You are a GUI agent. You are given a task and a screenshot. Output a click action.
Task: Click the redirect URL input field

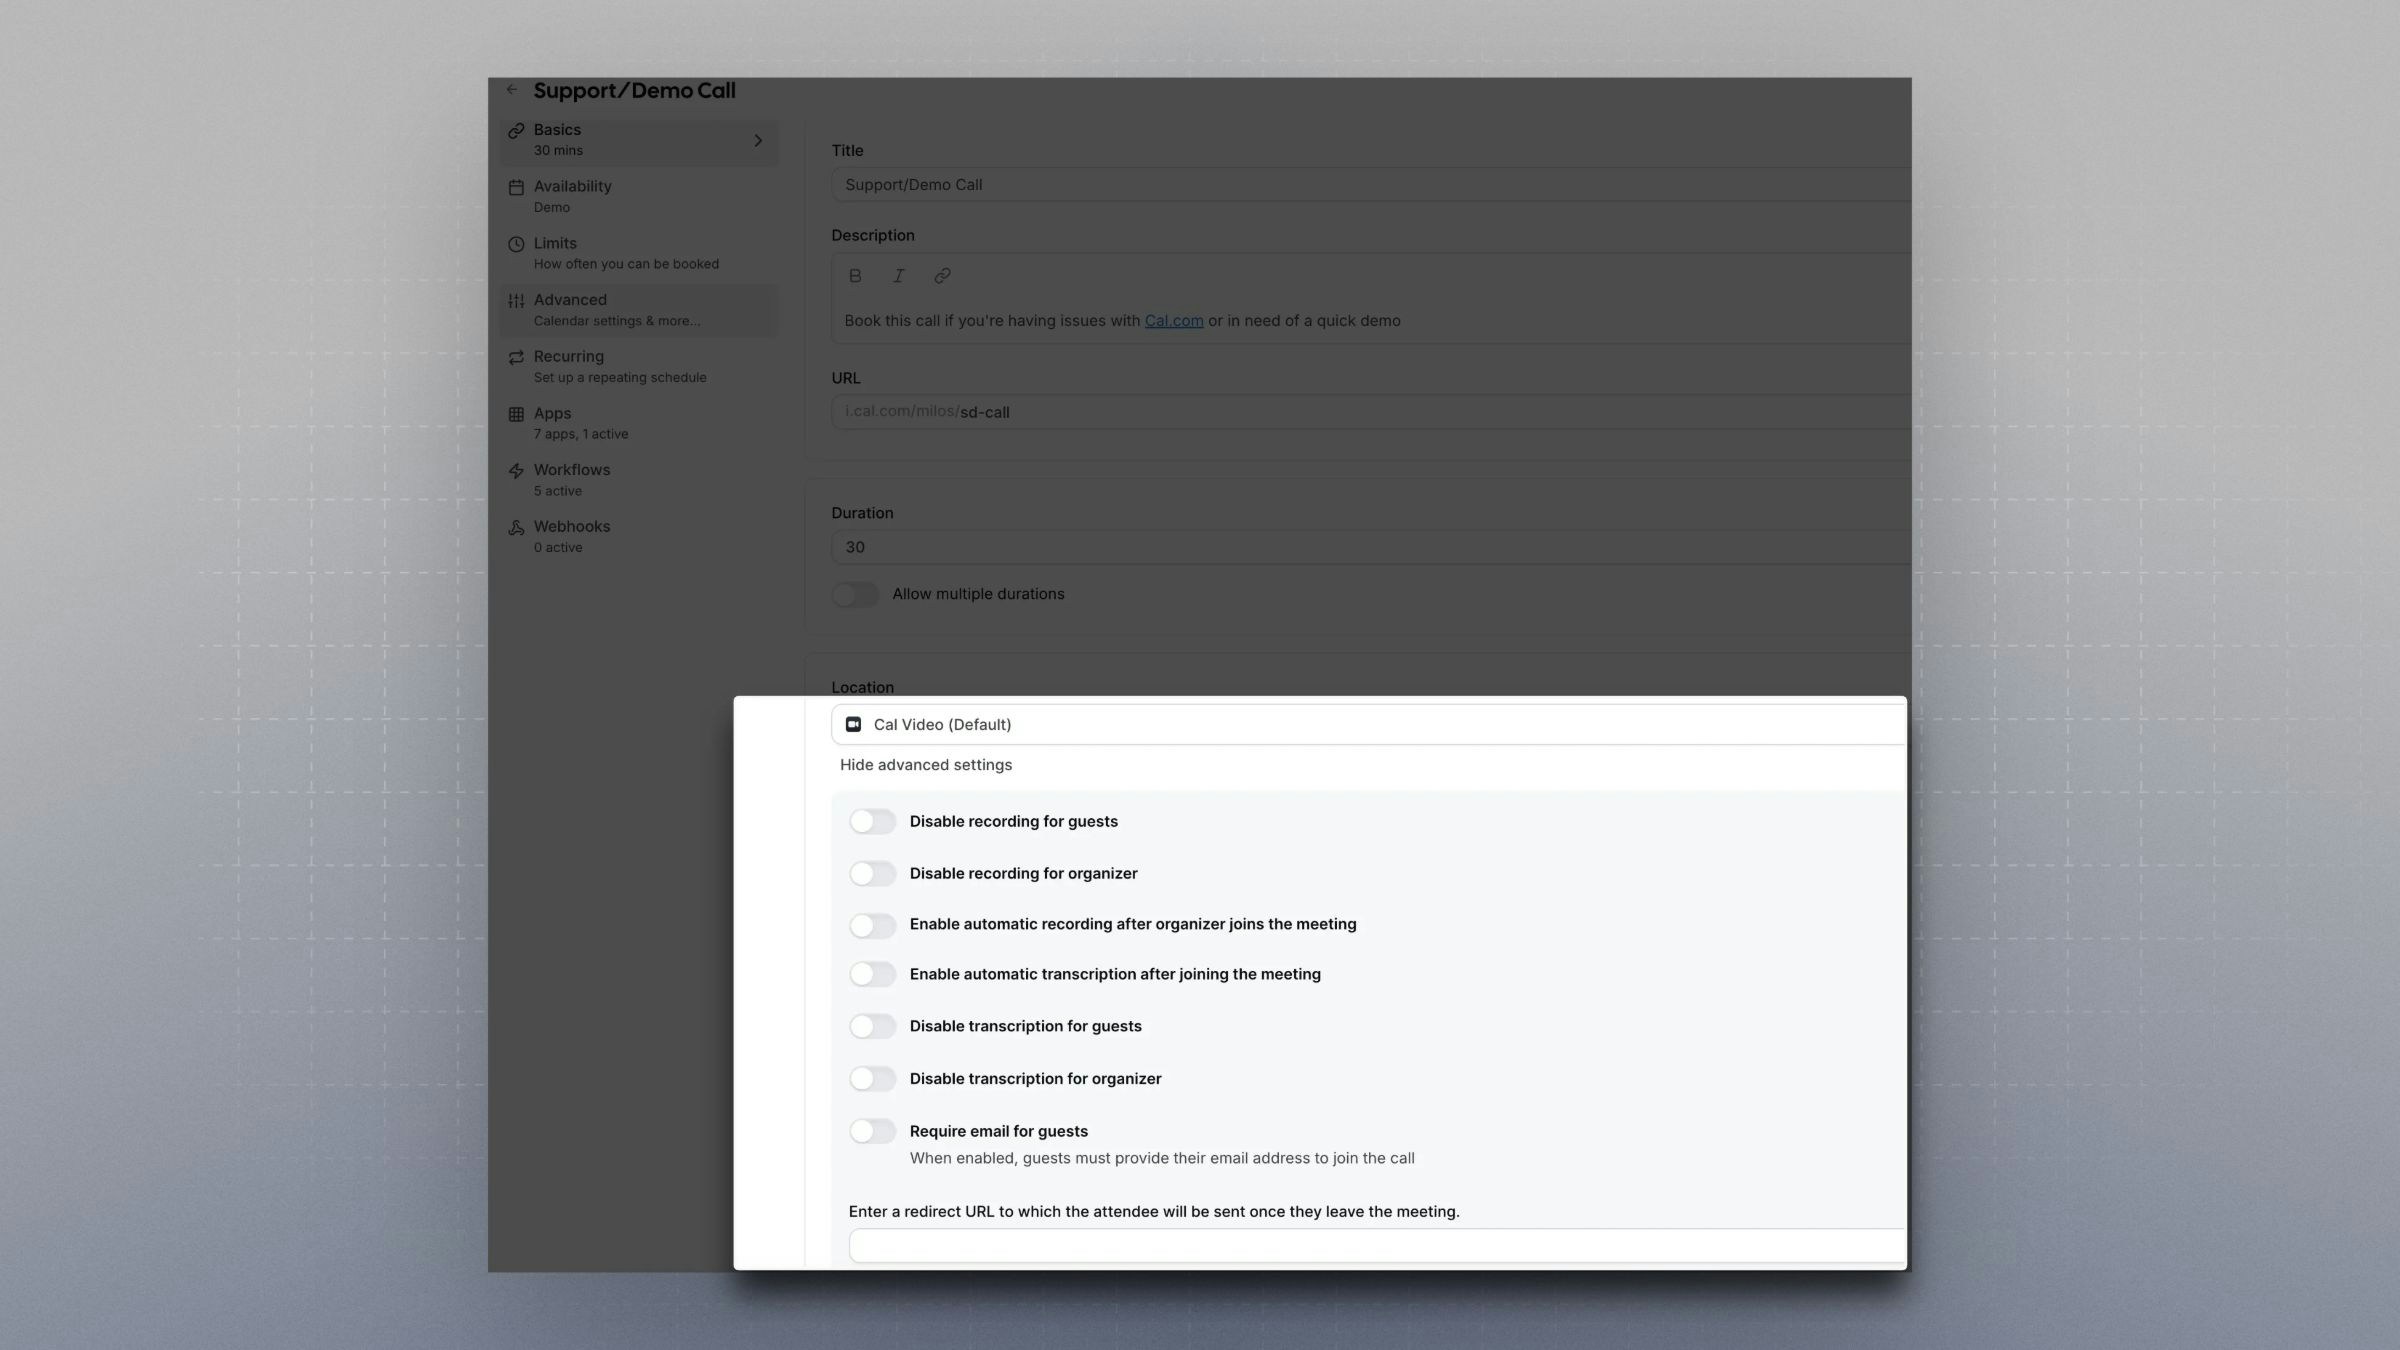[x=1375, y=1246]
